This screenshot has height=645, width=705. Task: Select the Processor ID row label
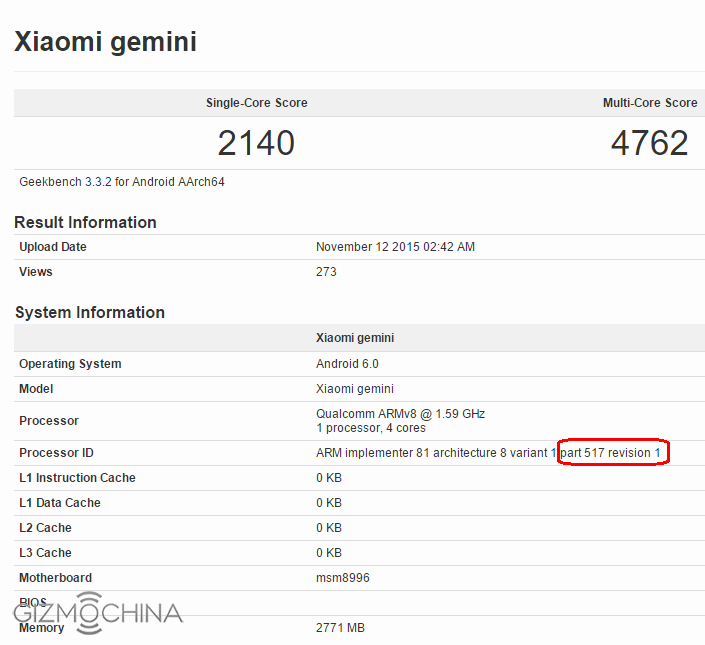[x=56, y=453]
